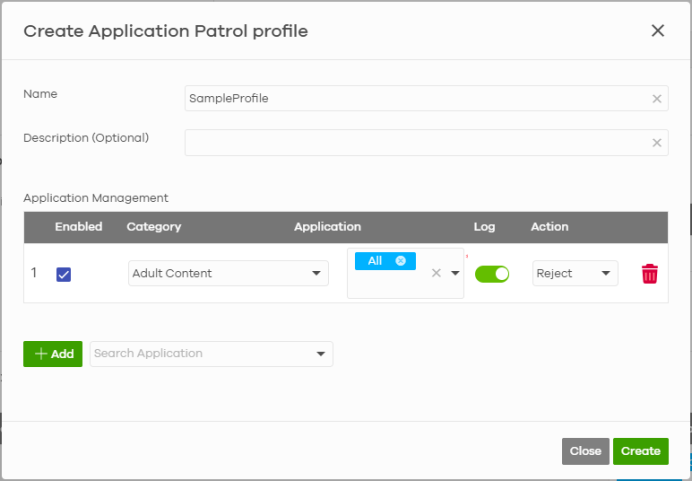Click the gray Close button
Viewport: 692px width, 481px height.
tap(585, 451)
